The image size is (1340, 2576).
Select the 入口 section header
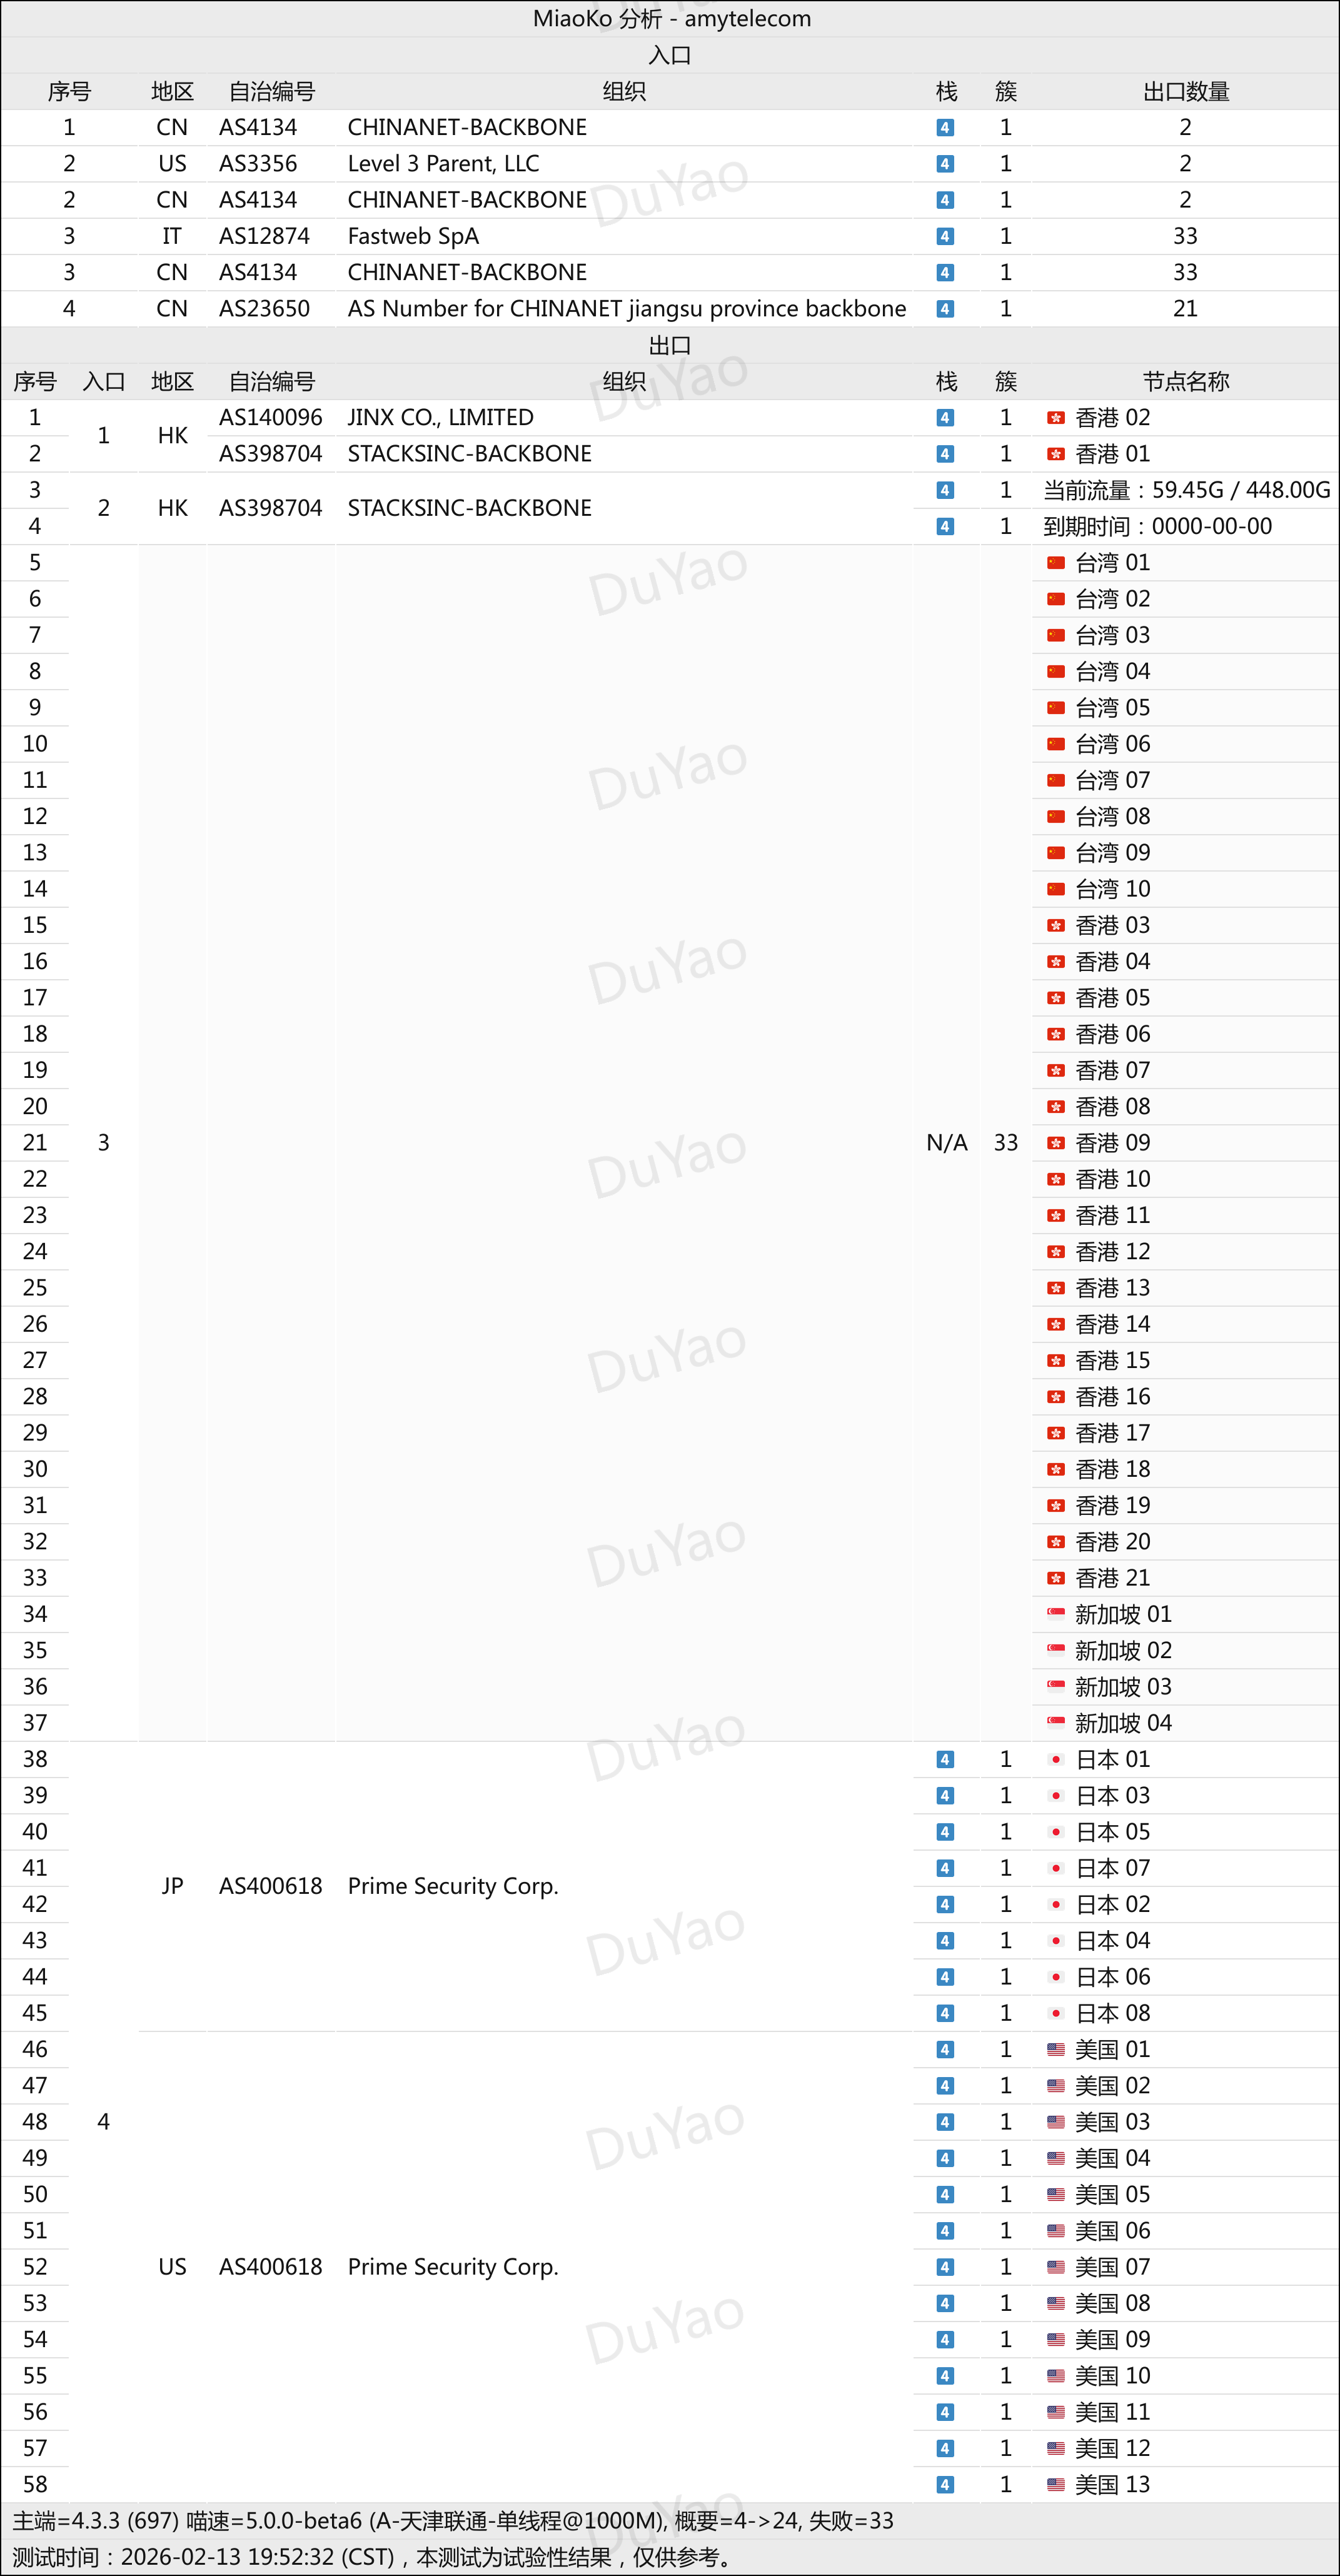(x=669, y=55)
